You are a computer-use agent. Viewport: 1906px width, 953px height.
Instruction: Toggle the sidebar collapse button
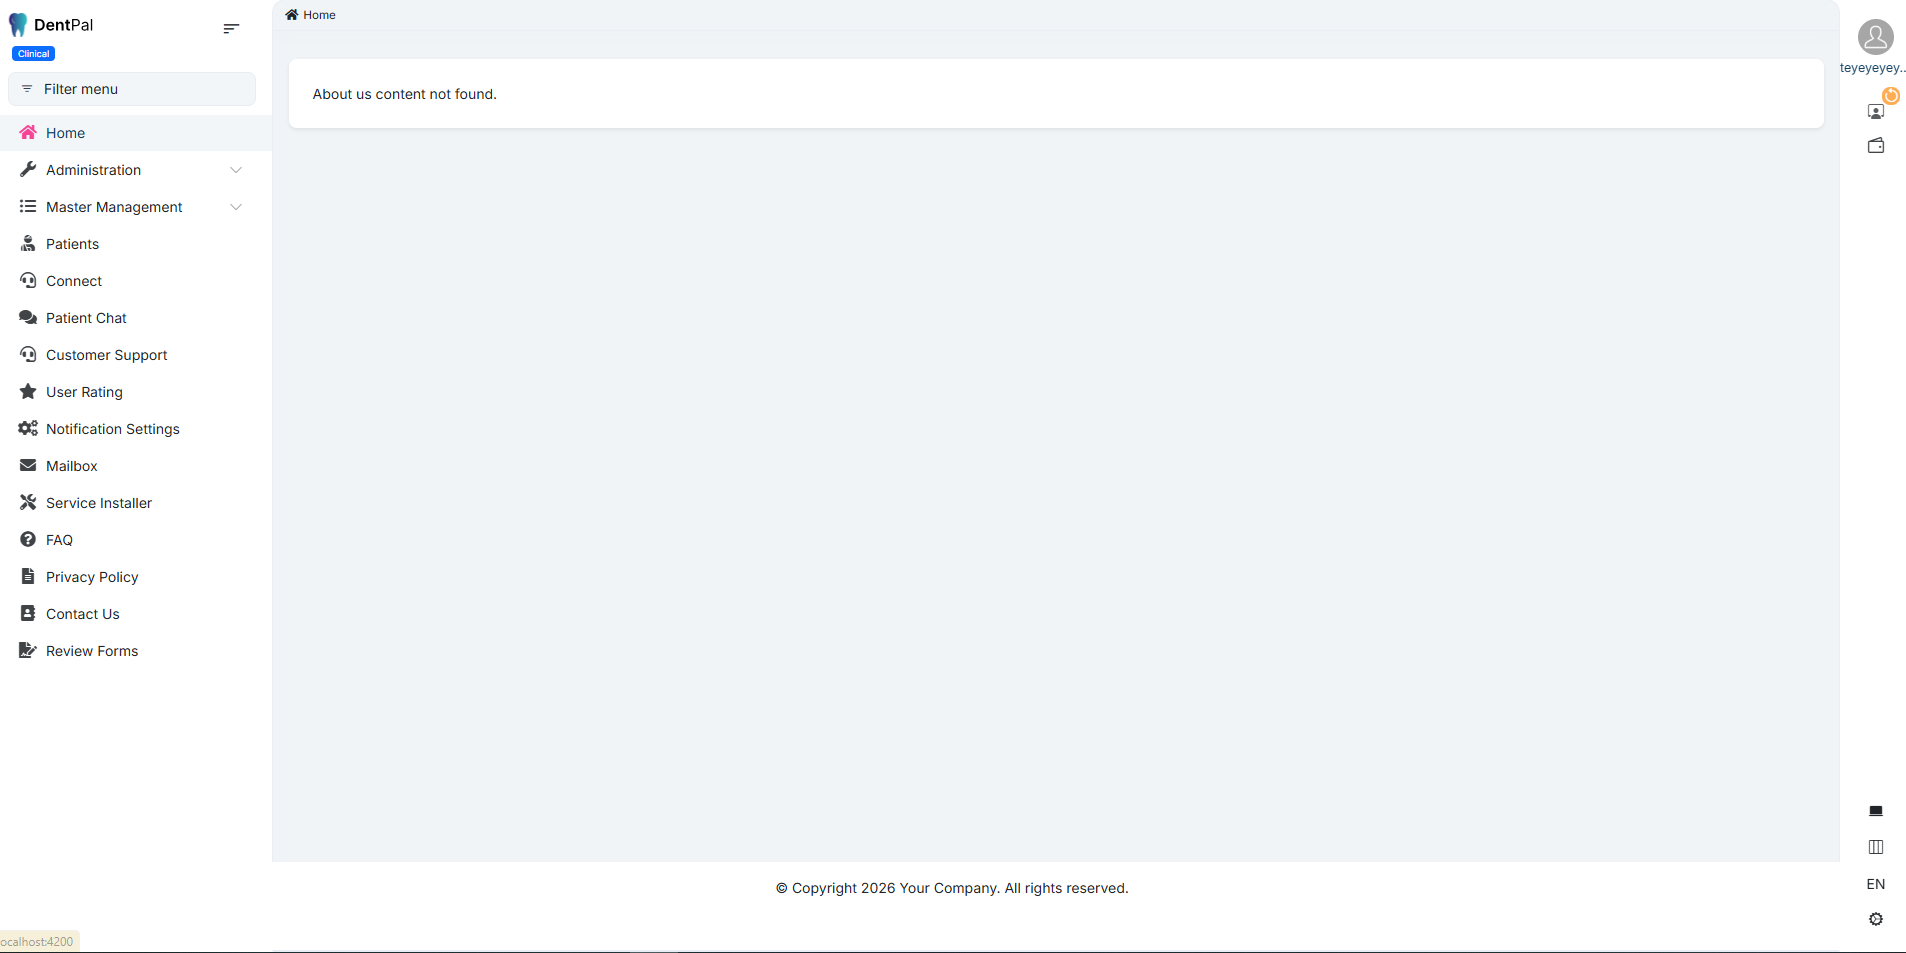(231, 29)
